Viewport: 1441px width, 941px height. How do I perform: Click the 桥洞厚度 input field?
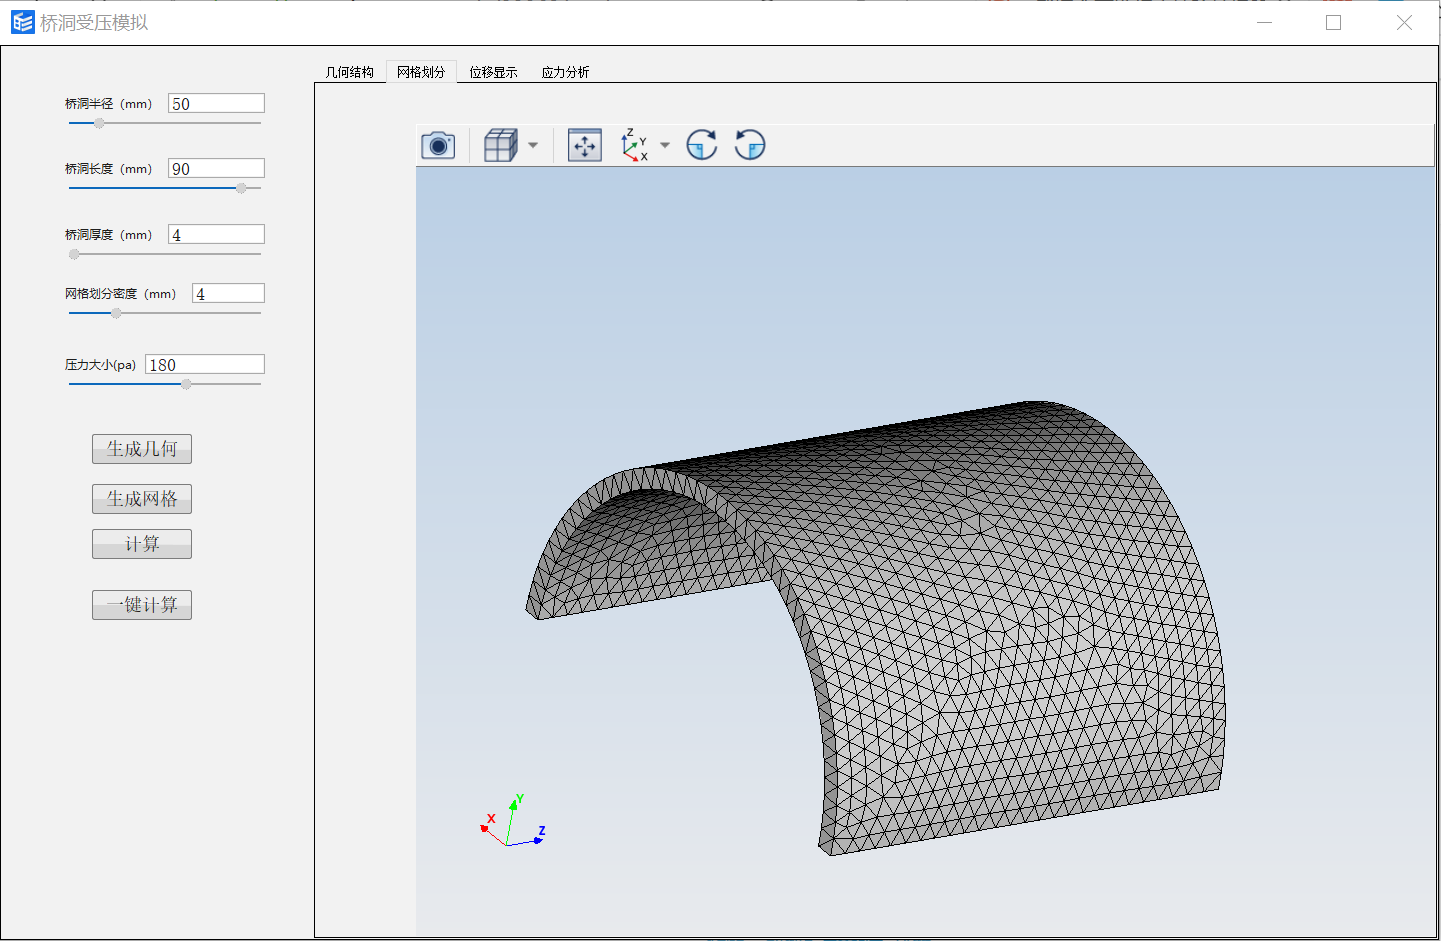point(216,234)
